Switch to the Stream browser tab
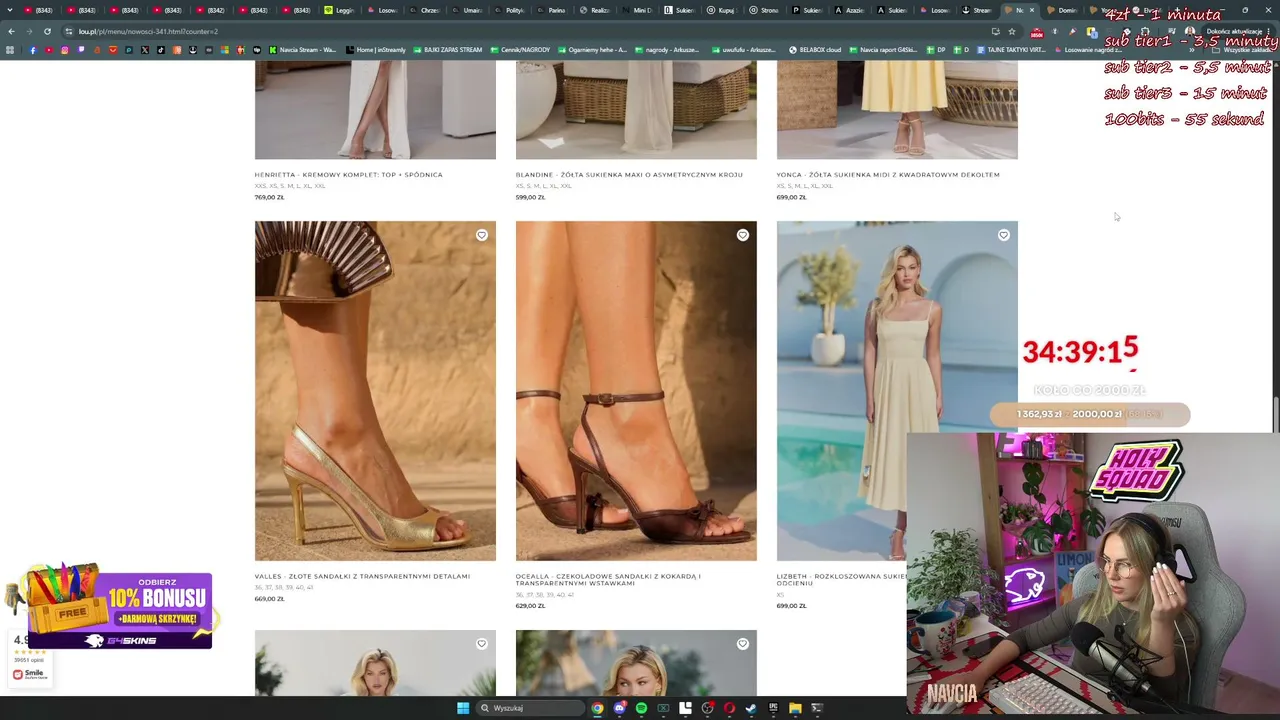Image resolution: width=1280 pixels, height=720 pixels. 978,10
